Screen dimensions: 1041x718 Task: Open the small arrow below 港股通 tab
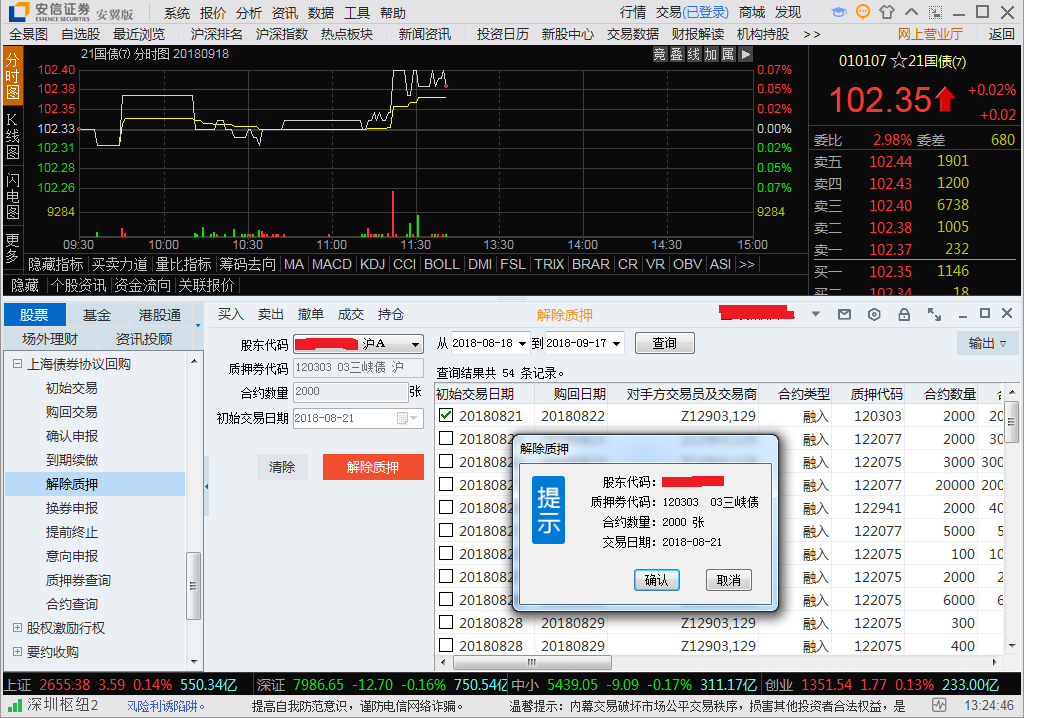tap(198, 325)
